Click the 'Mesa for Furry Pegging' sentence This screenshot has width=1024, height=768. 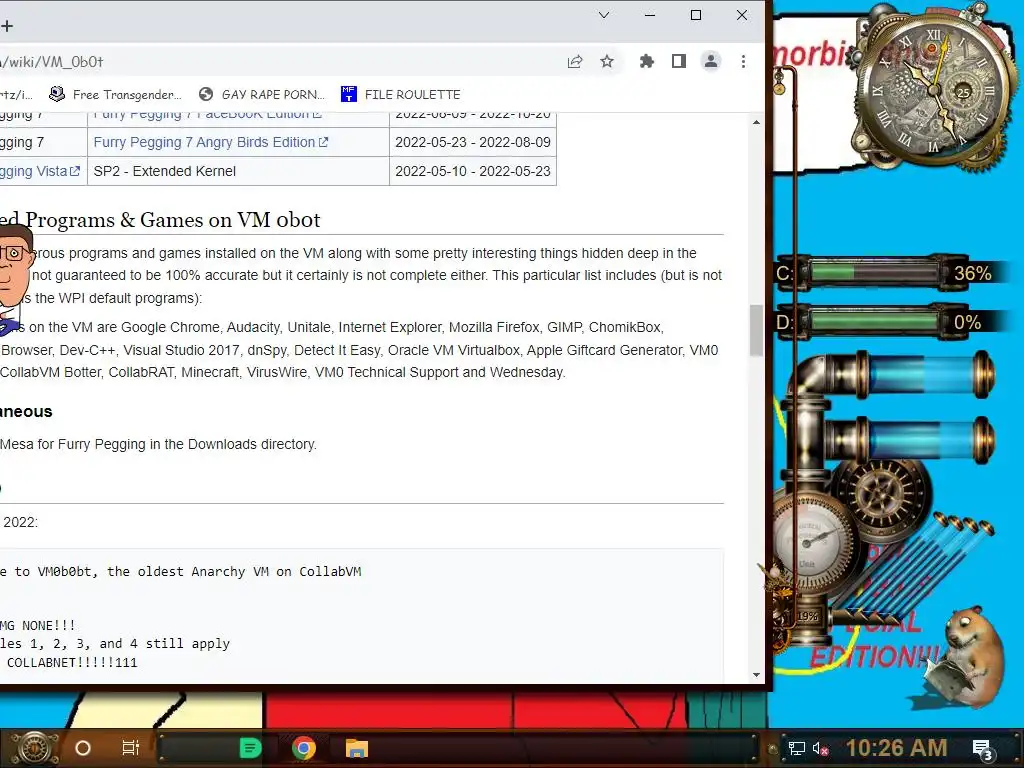(158, 444)
